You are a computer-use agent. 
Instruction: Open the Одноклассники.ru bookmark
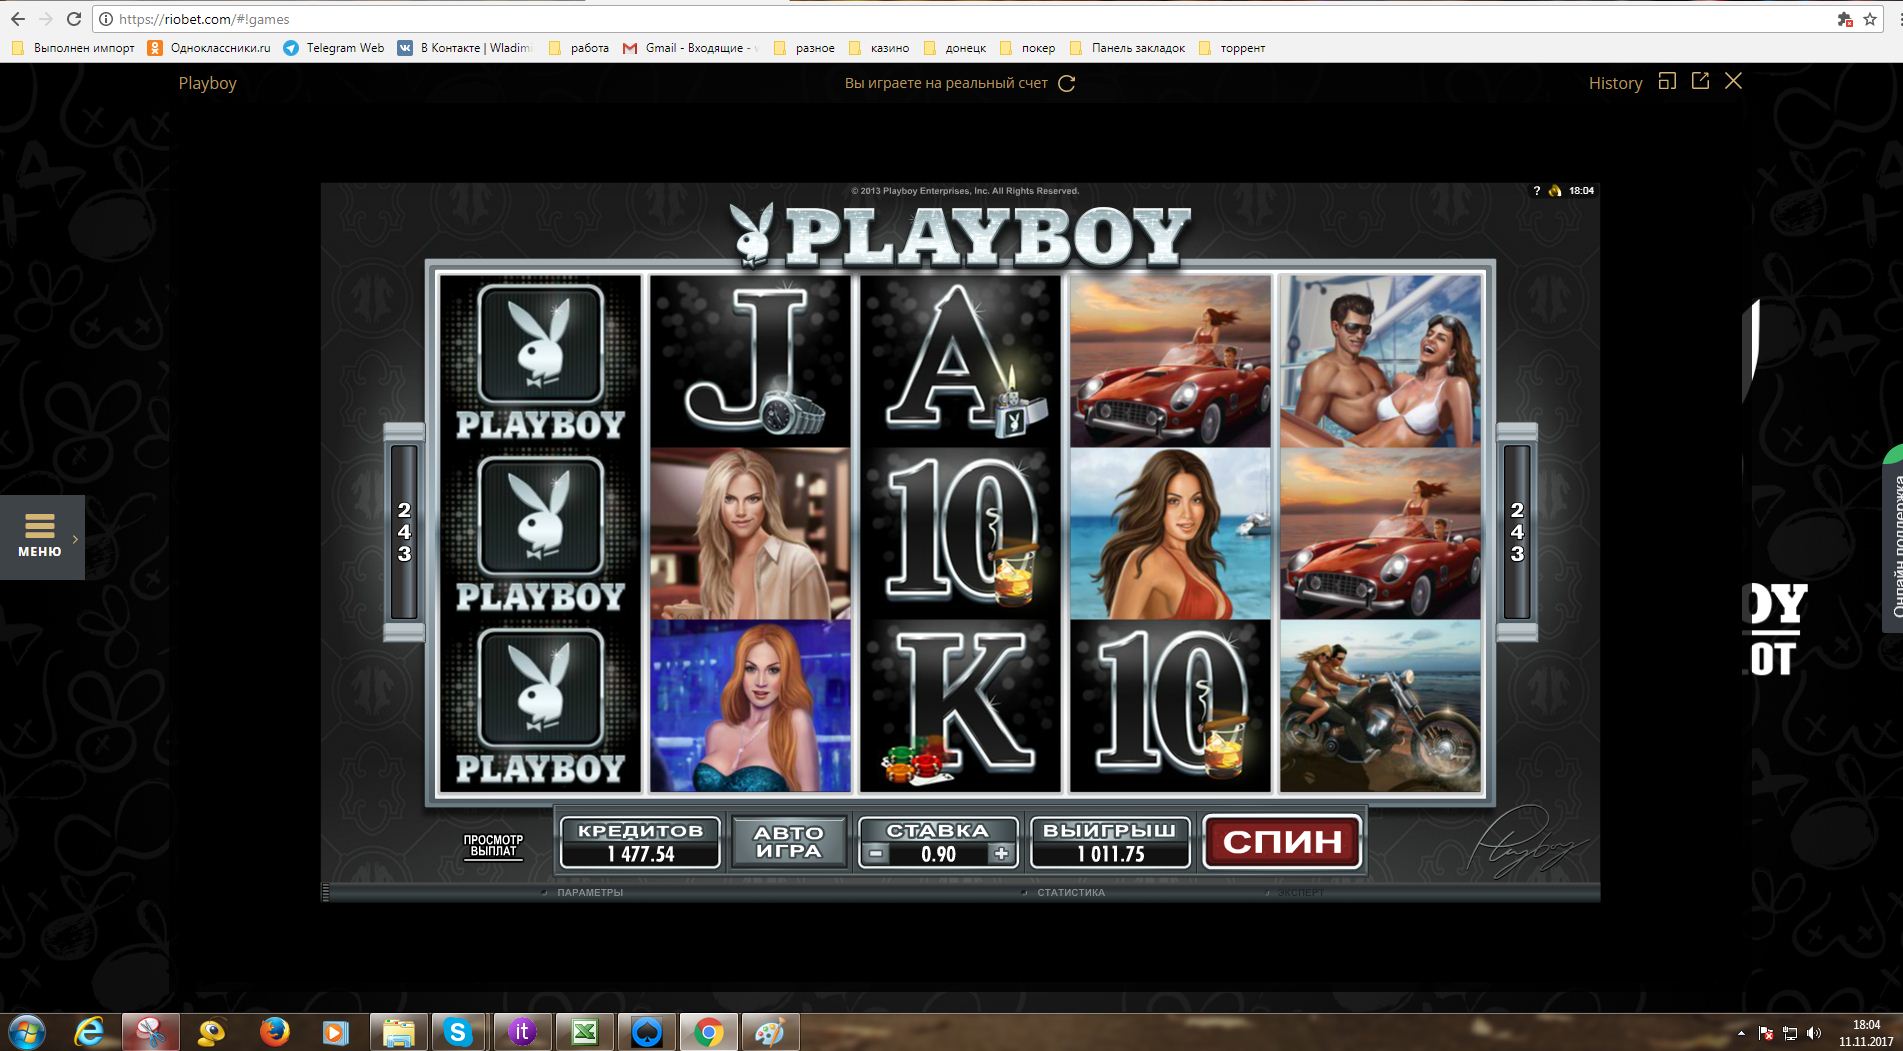[x=209, y=48]
